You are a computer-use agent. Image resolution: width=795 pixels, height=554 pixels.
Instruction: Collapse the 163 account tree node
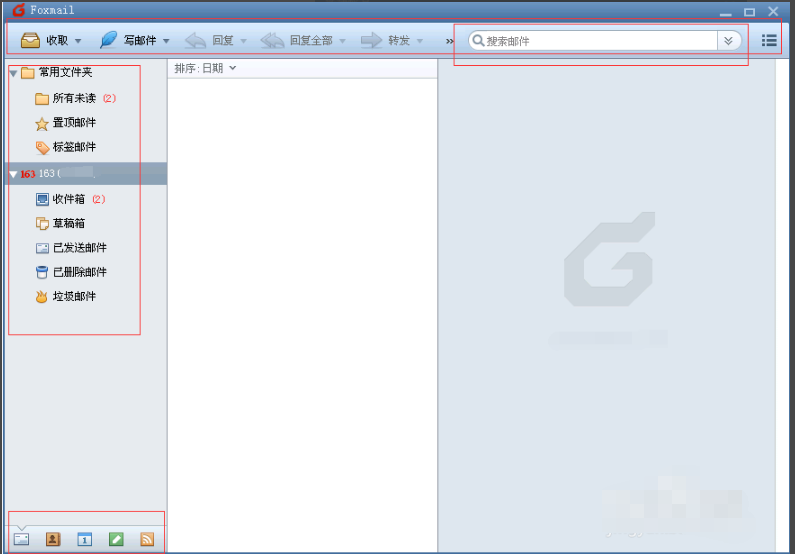click(13, 174)
